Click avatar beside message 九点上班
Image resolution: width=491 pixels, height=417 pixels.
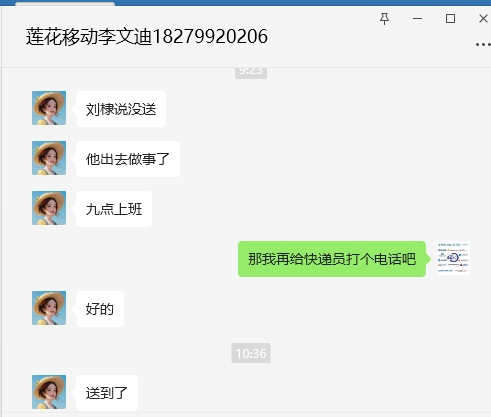pyautogui.click(x=49, y=208)
